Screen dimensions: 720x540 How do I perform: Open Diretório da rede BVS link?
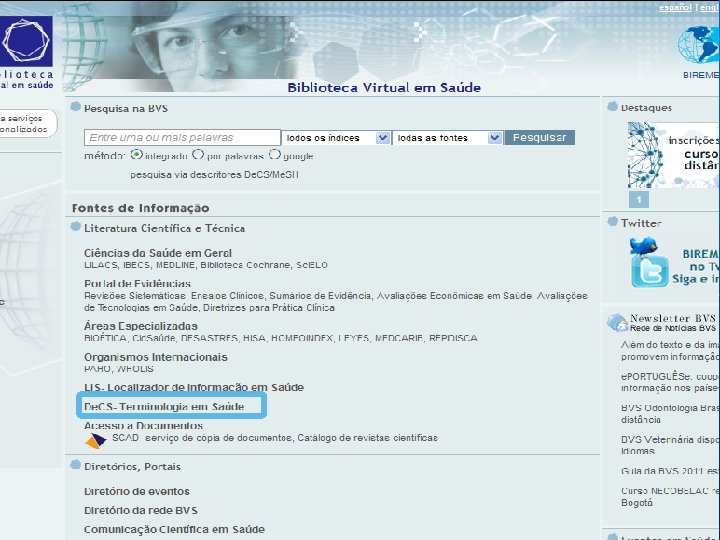(x=141, y=511)
